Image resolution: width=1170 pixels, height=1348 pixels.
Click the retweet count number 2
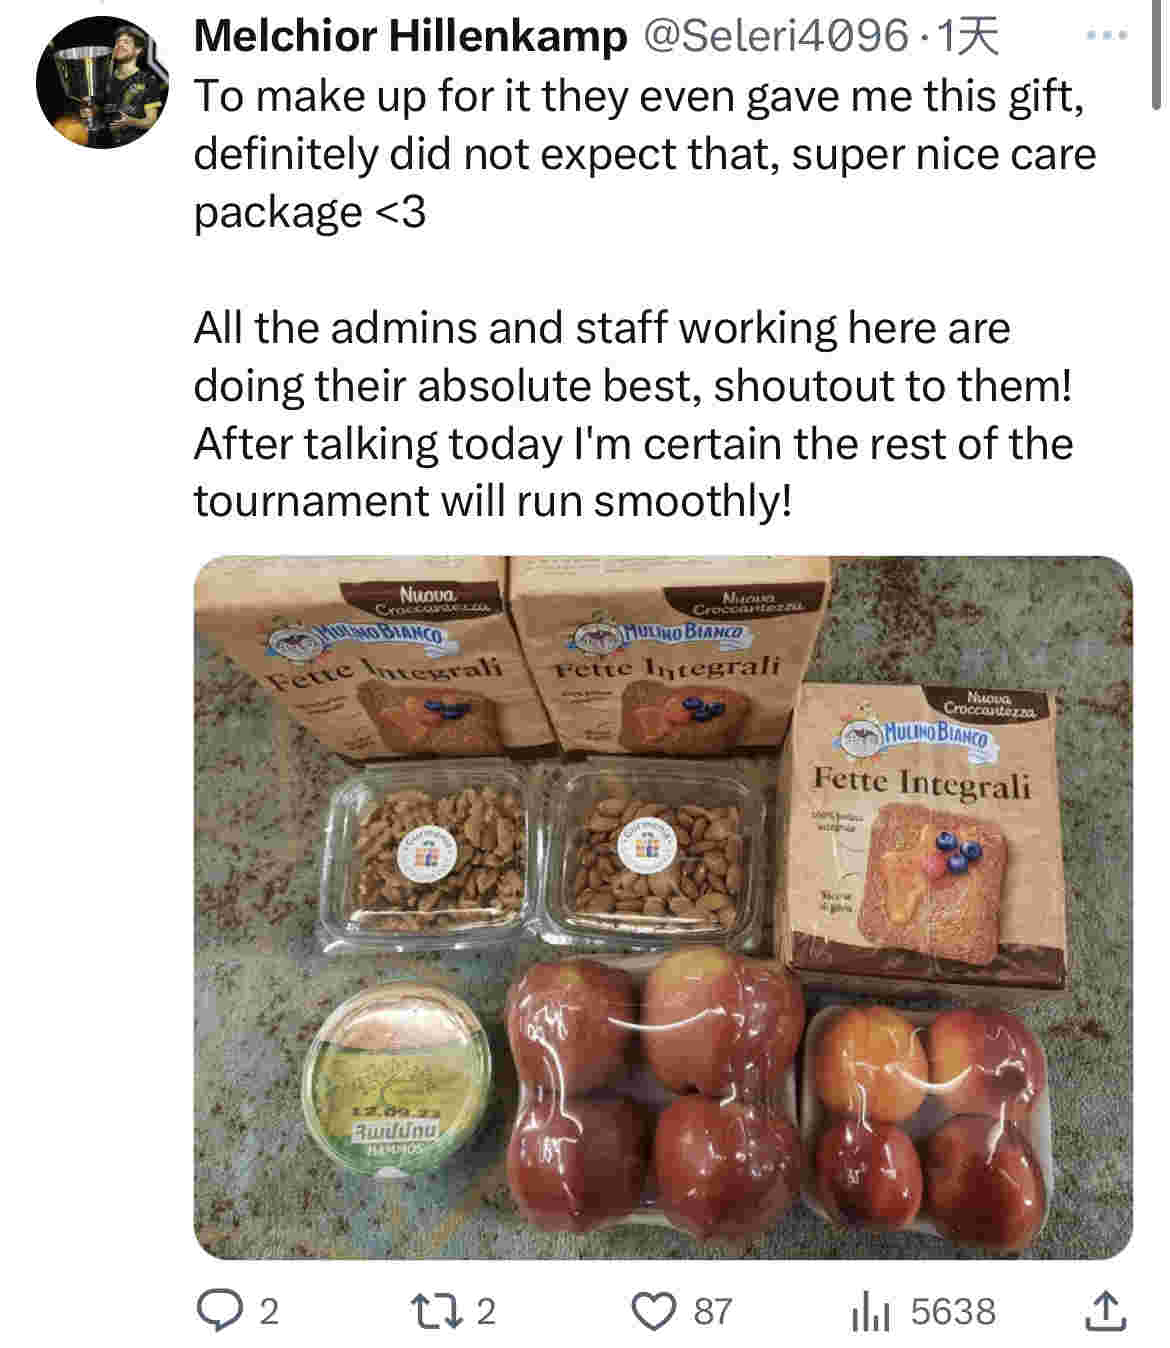click(x=485, y=1311)
